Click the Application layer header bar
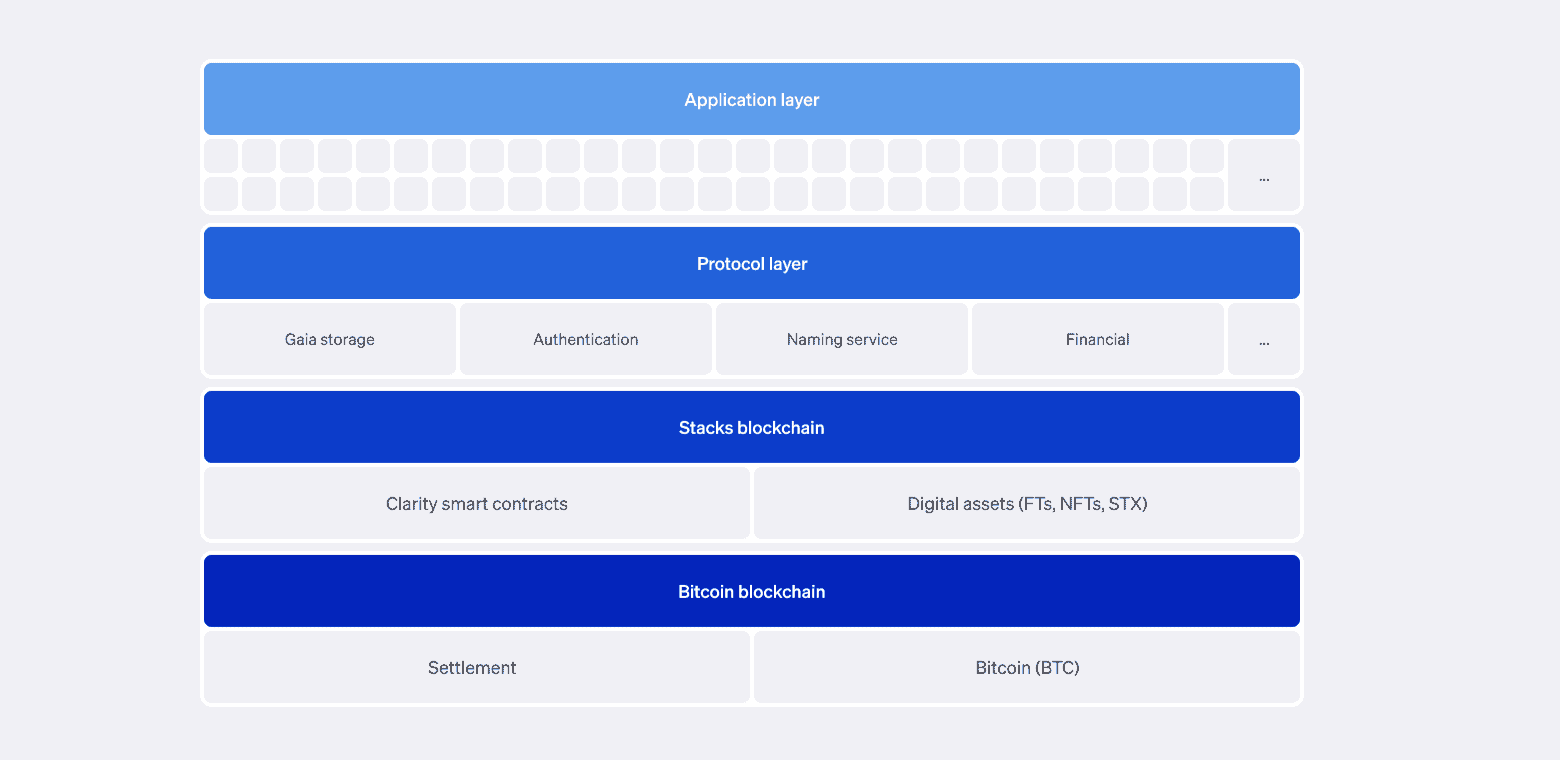Viewport: 1560px width, 760px height. click(752, 99)
